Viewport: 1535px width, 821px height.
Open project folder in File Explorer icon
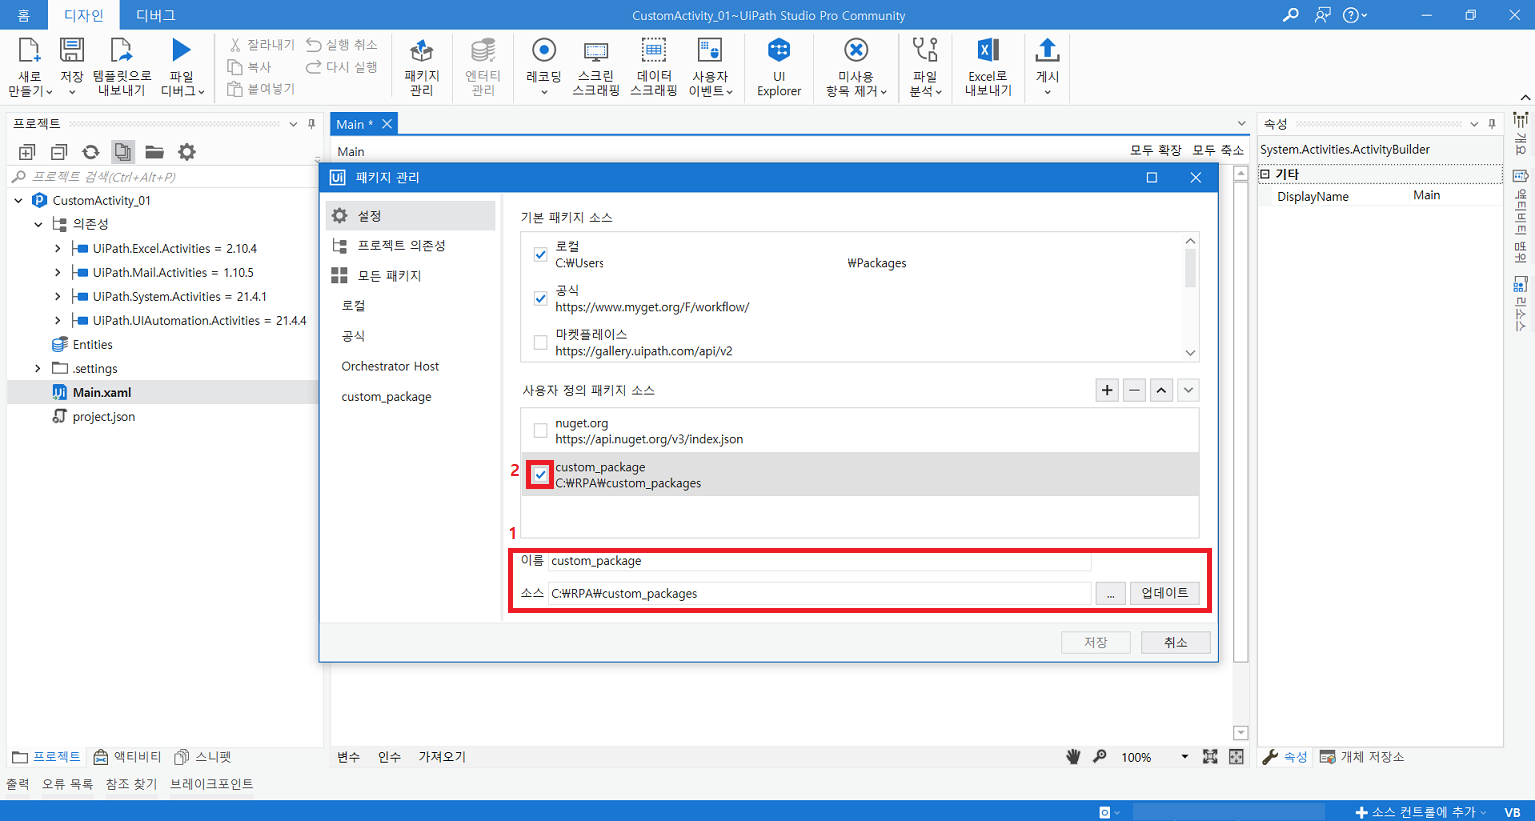[x=154, y=152]
